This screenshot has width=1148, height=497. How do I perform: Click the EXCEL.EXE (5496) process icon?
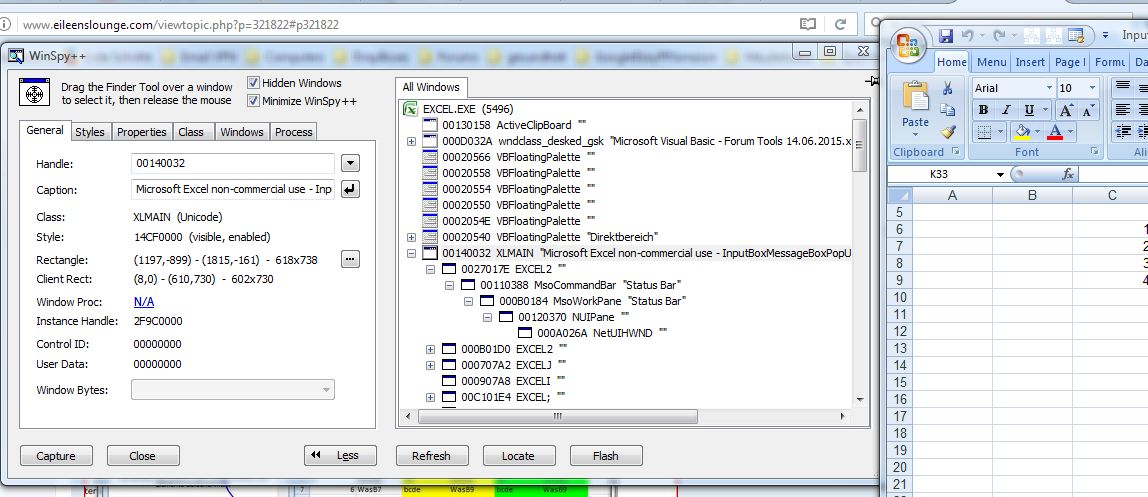coord(411,109)
